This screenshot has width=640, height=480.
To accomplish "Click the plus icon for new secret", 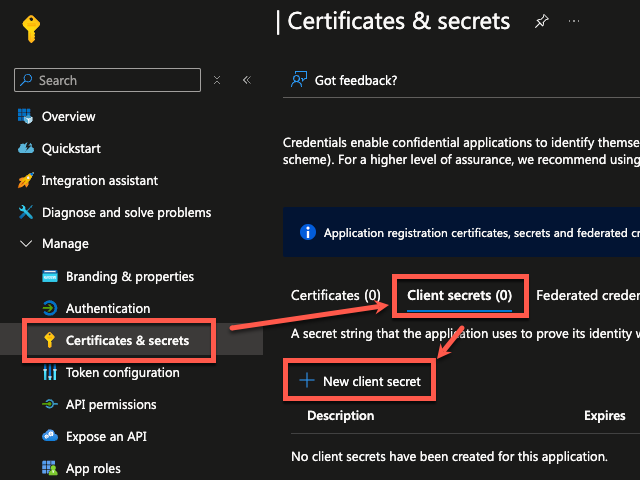I will [305, 381].
